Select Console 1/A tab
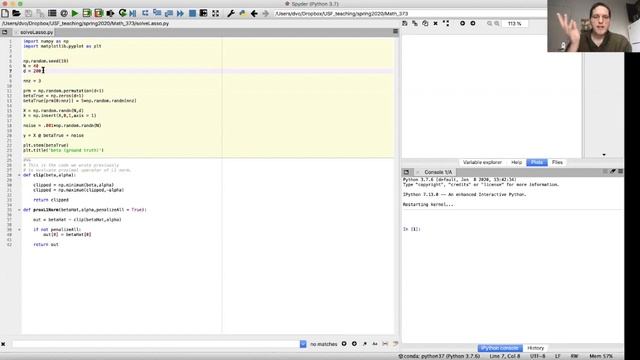Screen dimensions: 640x360 (x=438, y=172)
